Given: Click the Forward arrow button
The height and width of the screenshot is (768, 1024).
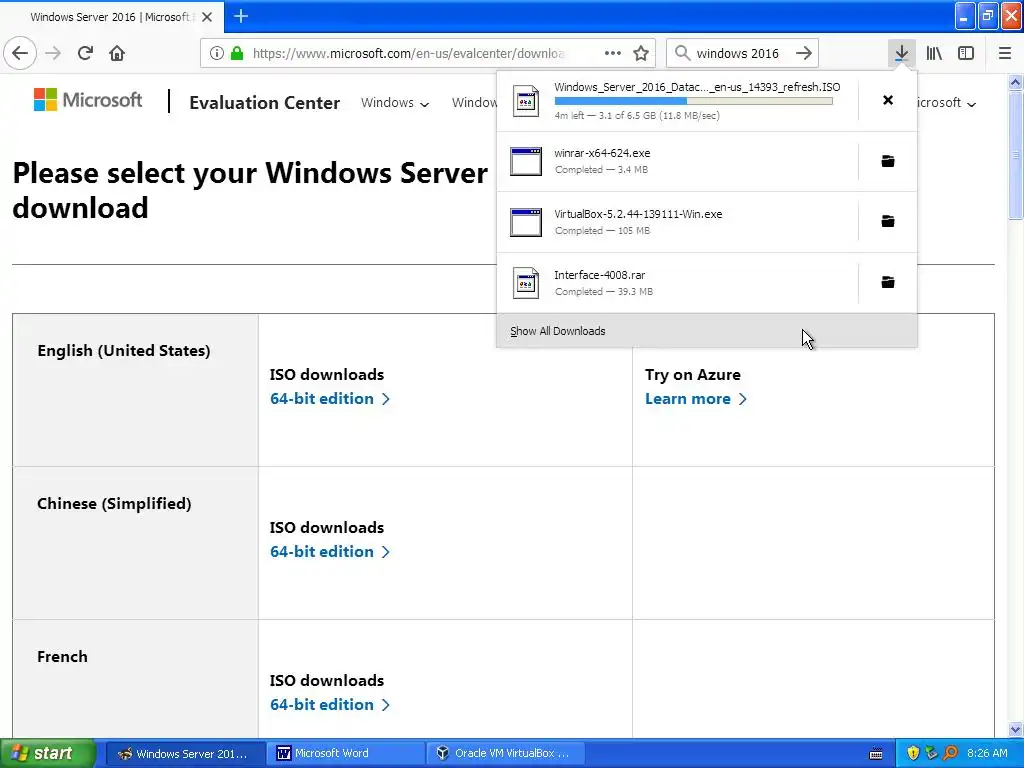Looking at the screenshot, I should (x=54, y=53).
